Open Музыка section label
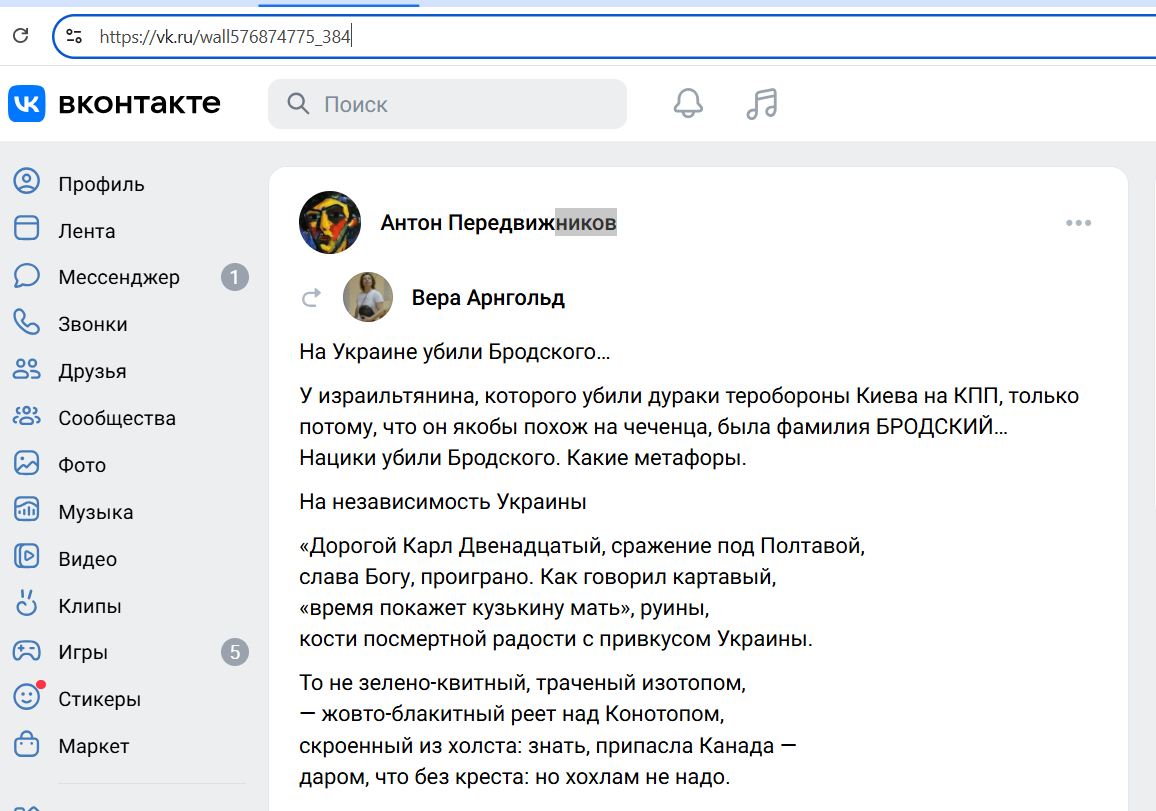Screen dimensions: 1156x811 point(96,512)
